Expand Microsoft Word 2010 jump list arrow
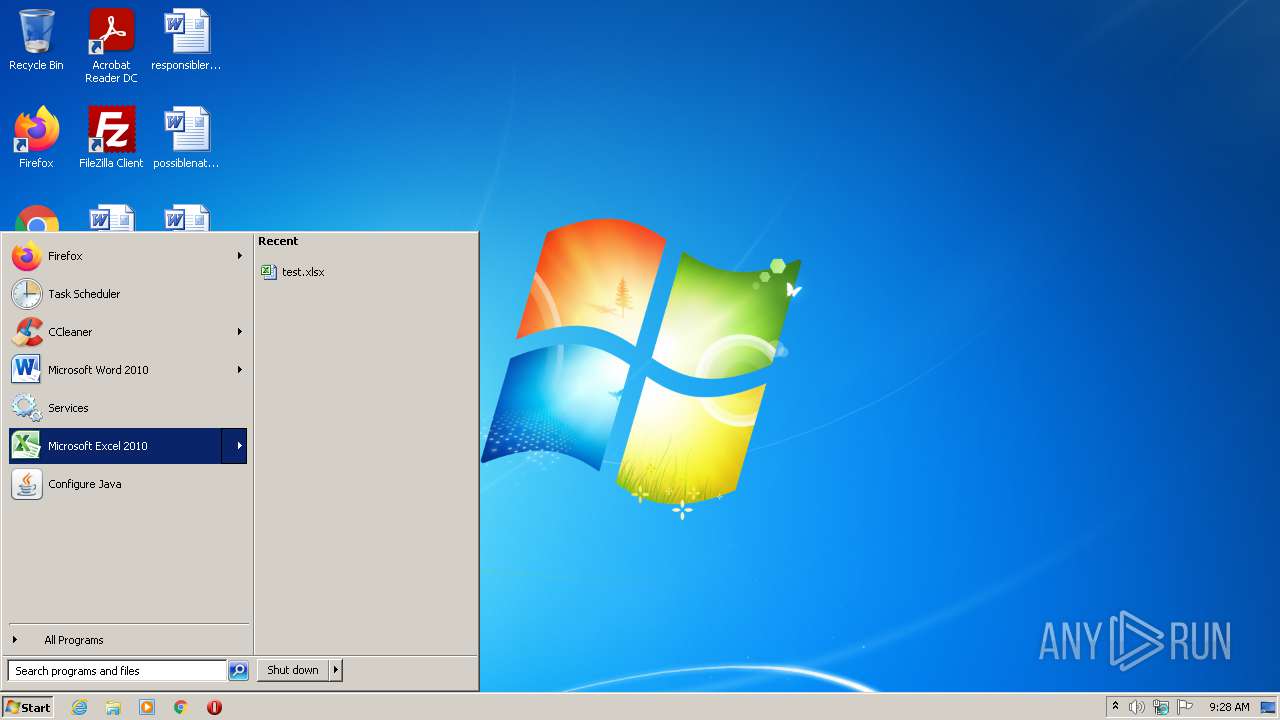The width and height of the screenshot is (1280, 720). [x=239, y=370]
